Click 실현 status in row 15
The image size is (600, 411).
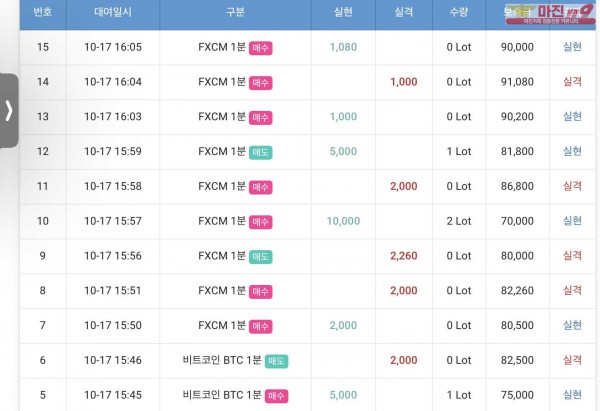pos(572,47)
